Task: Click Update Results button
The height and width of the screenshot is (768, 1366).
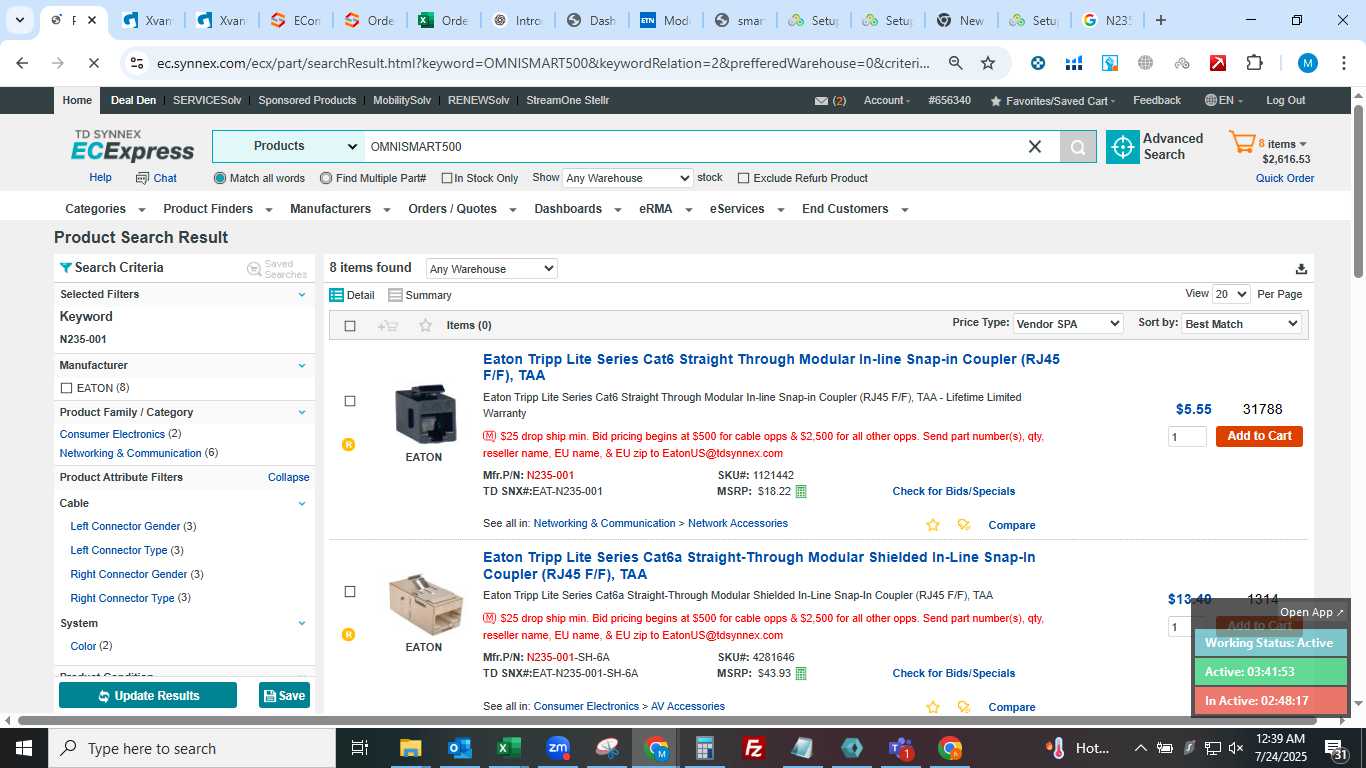Action: pyautogui.click(x=148, y=695)
